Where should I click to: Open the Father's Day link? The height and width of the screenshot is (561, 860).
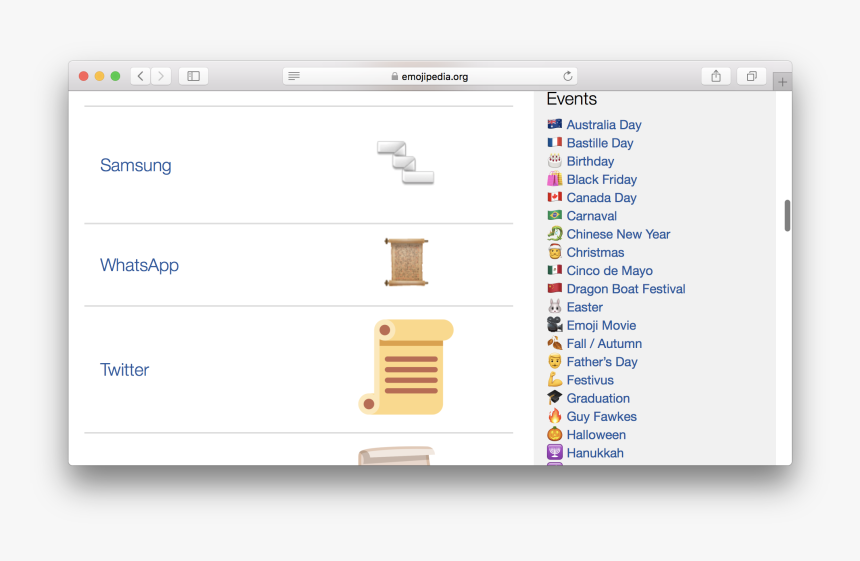602,361
